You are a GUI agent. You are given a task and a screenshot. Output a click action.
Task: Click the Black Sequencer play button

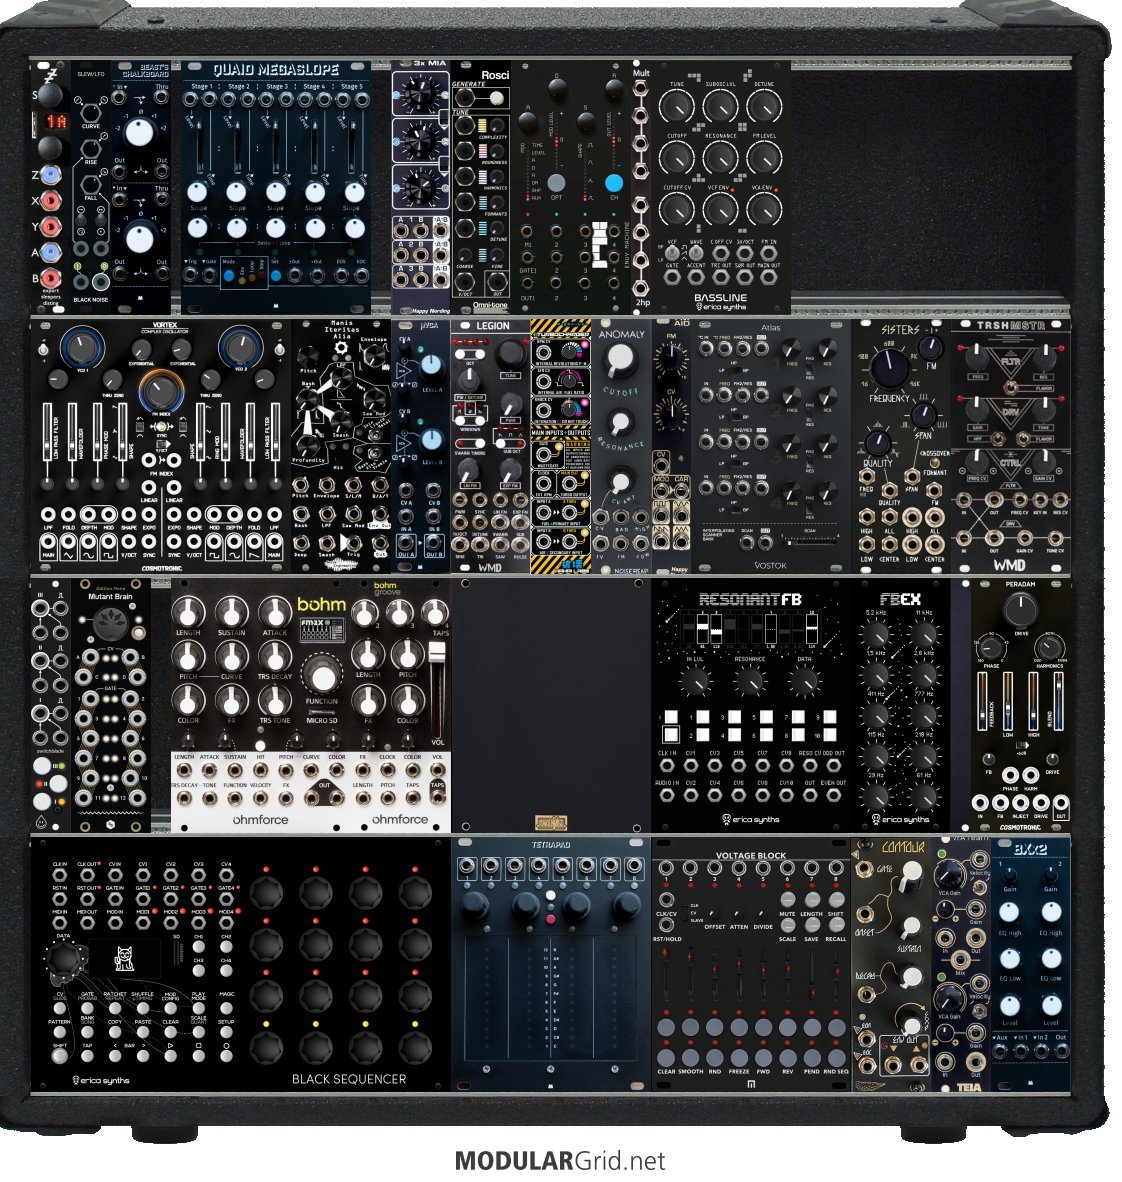click(x=170, y=1056)
